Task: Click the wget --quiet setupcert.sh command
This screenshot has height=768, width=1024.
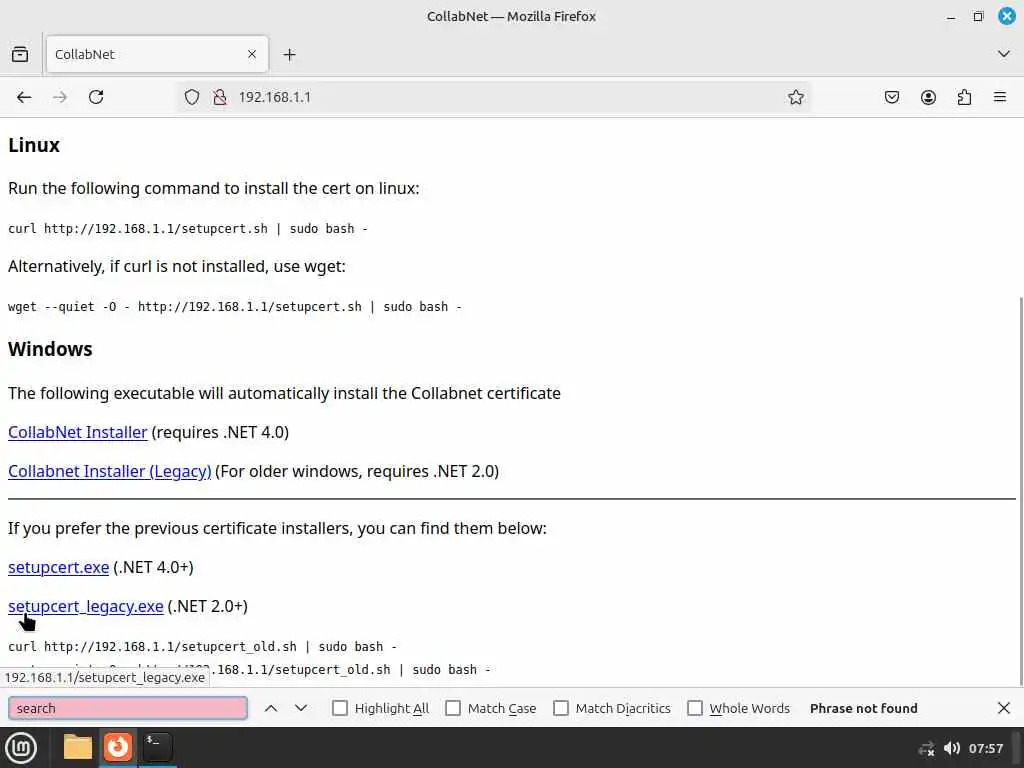Action: [234, 307]
